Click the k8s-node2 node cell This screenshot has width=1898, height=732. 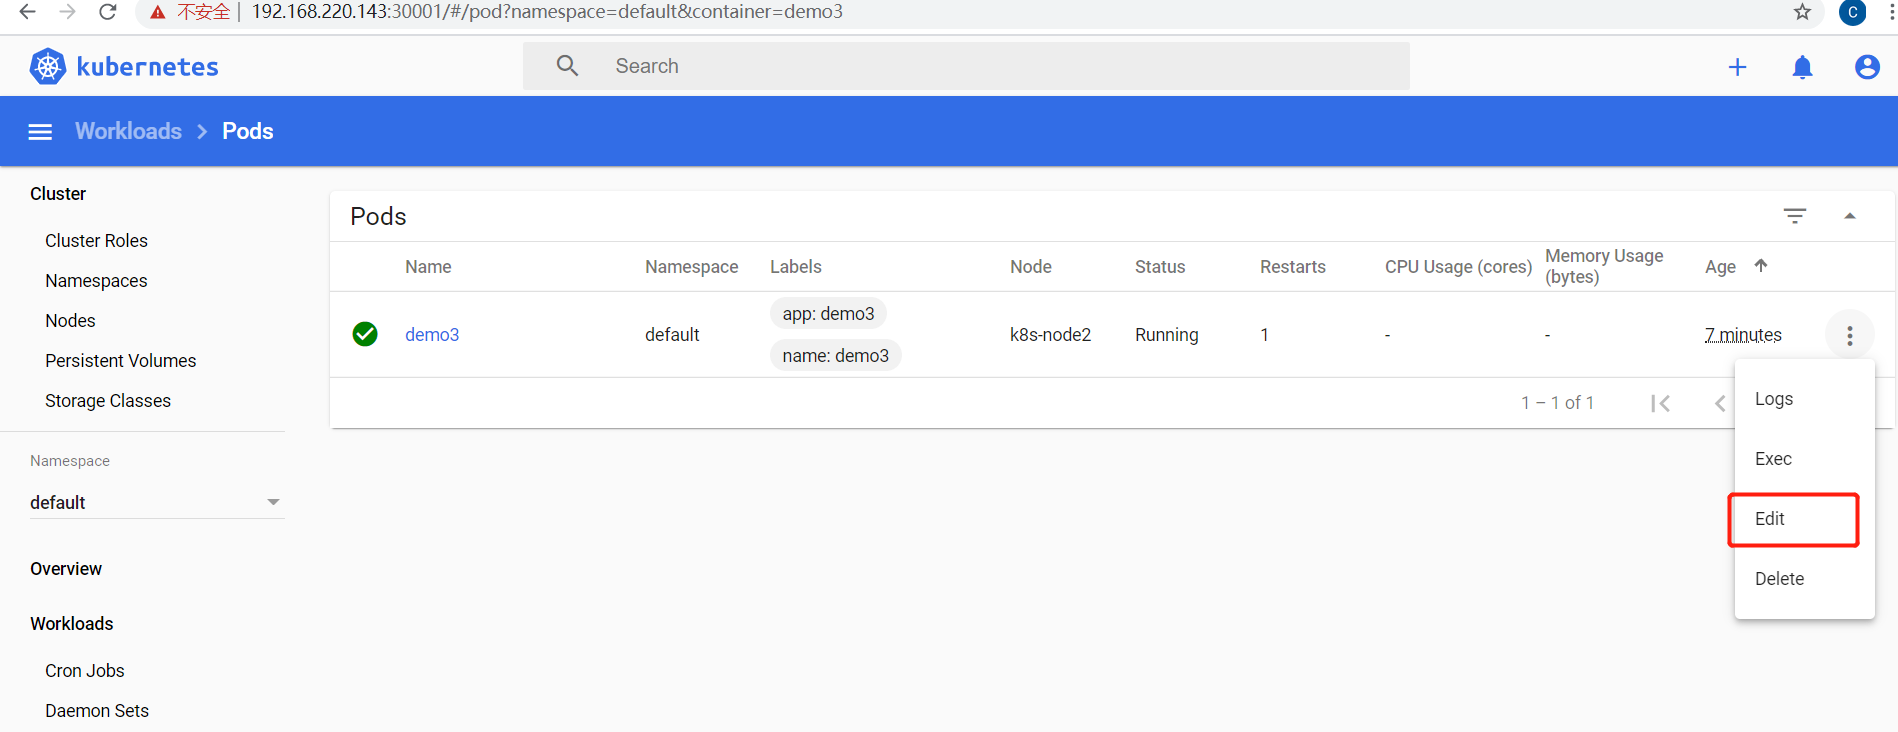pyautogui.click(x=1050, y=335)
